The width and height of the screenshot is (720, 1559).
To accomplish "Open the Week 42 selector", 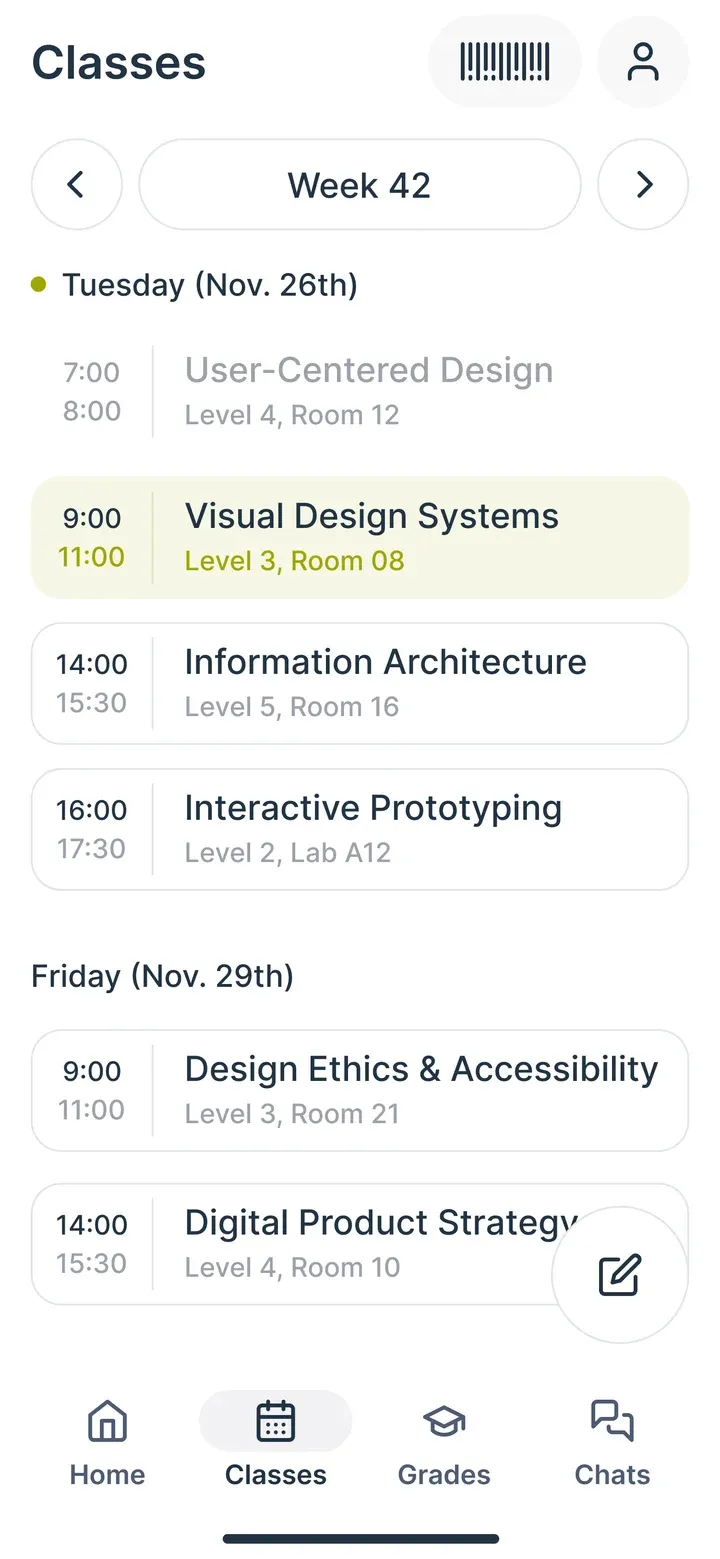I will click(360, 185).
